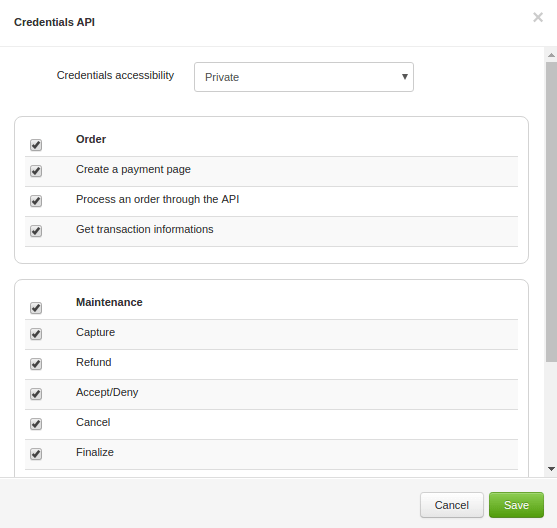
Task: Toggle the Create a payment page checkbox
Action: pos(36,171)
